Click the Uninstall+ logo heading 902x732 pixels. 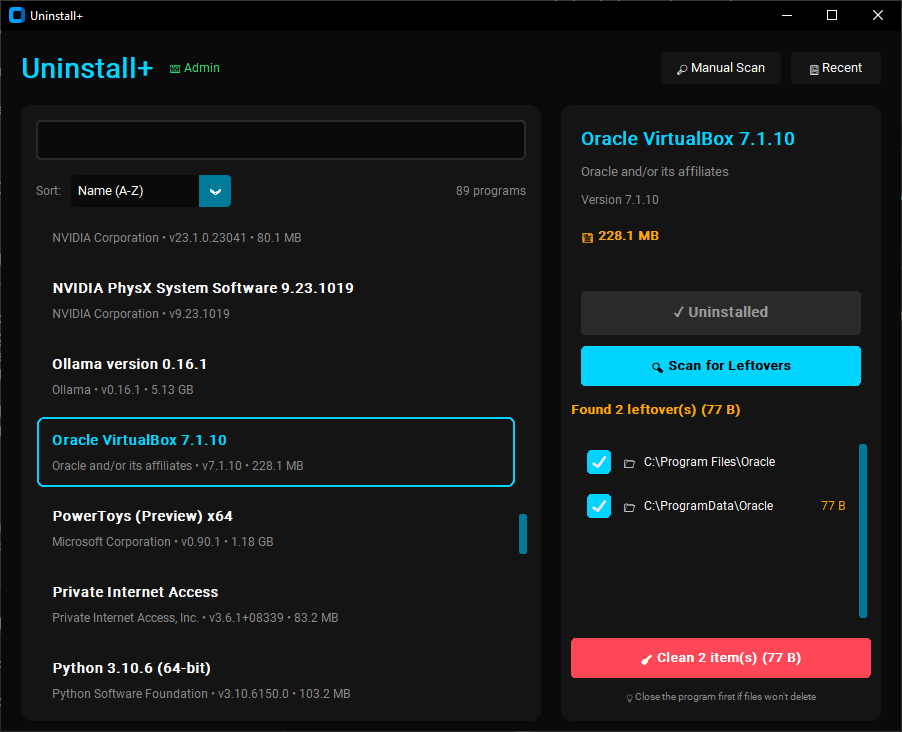pos(87,68)
